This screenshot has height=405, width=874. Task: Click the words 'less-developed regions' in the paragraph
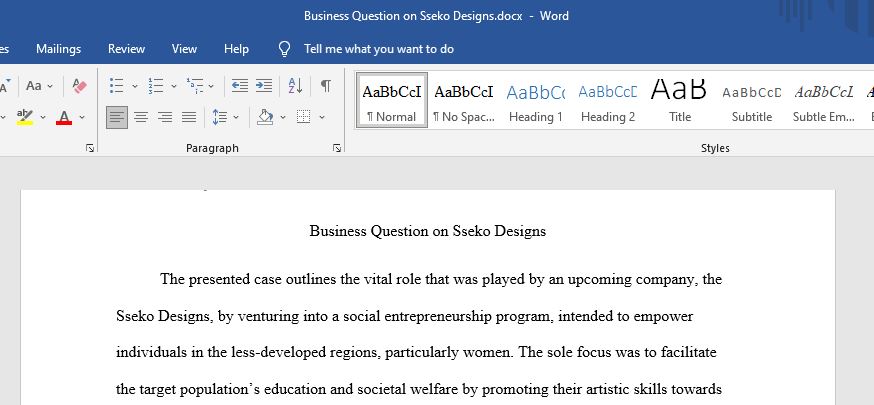305,353
